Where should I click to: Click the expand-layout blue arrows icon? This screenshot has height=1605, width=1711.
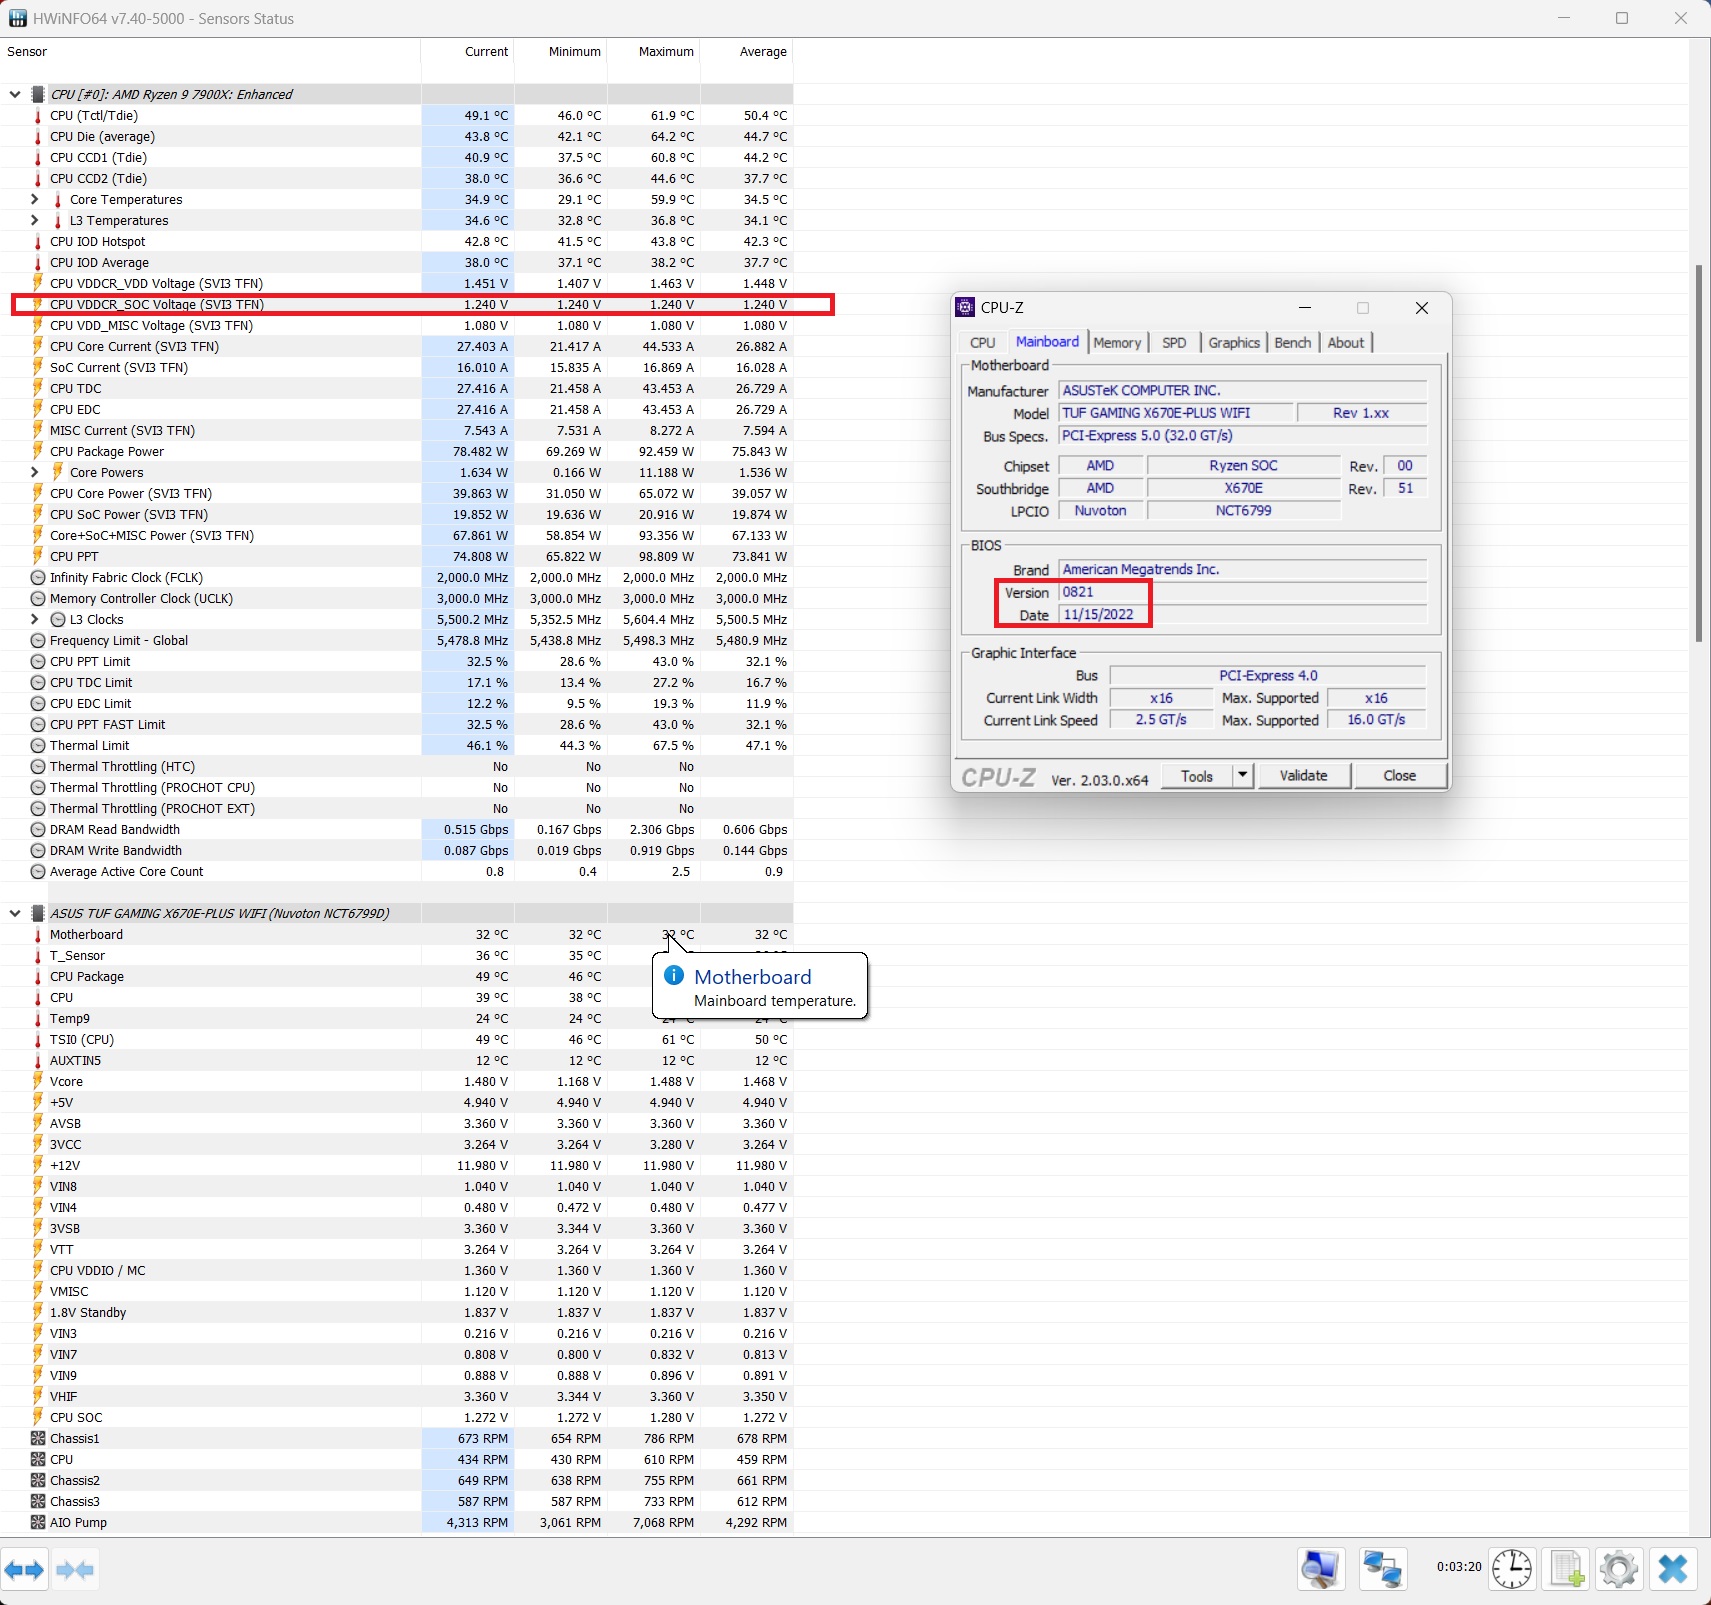click(x=24, y=1570)
